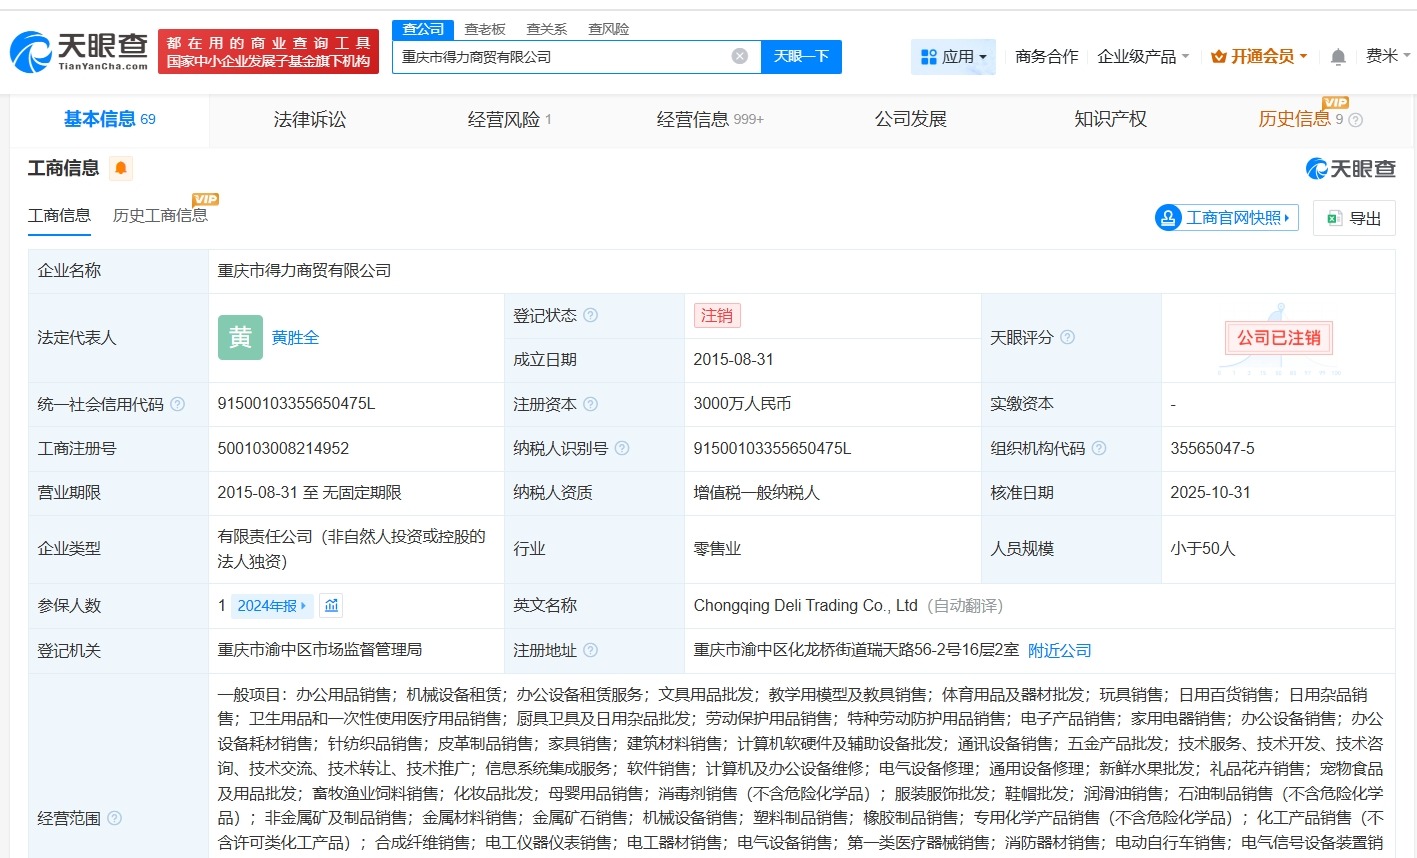This screenshot has height=858, width=1417.
Task: Switch to the 查老板 search tab
Action: tap(483, 29)
